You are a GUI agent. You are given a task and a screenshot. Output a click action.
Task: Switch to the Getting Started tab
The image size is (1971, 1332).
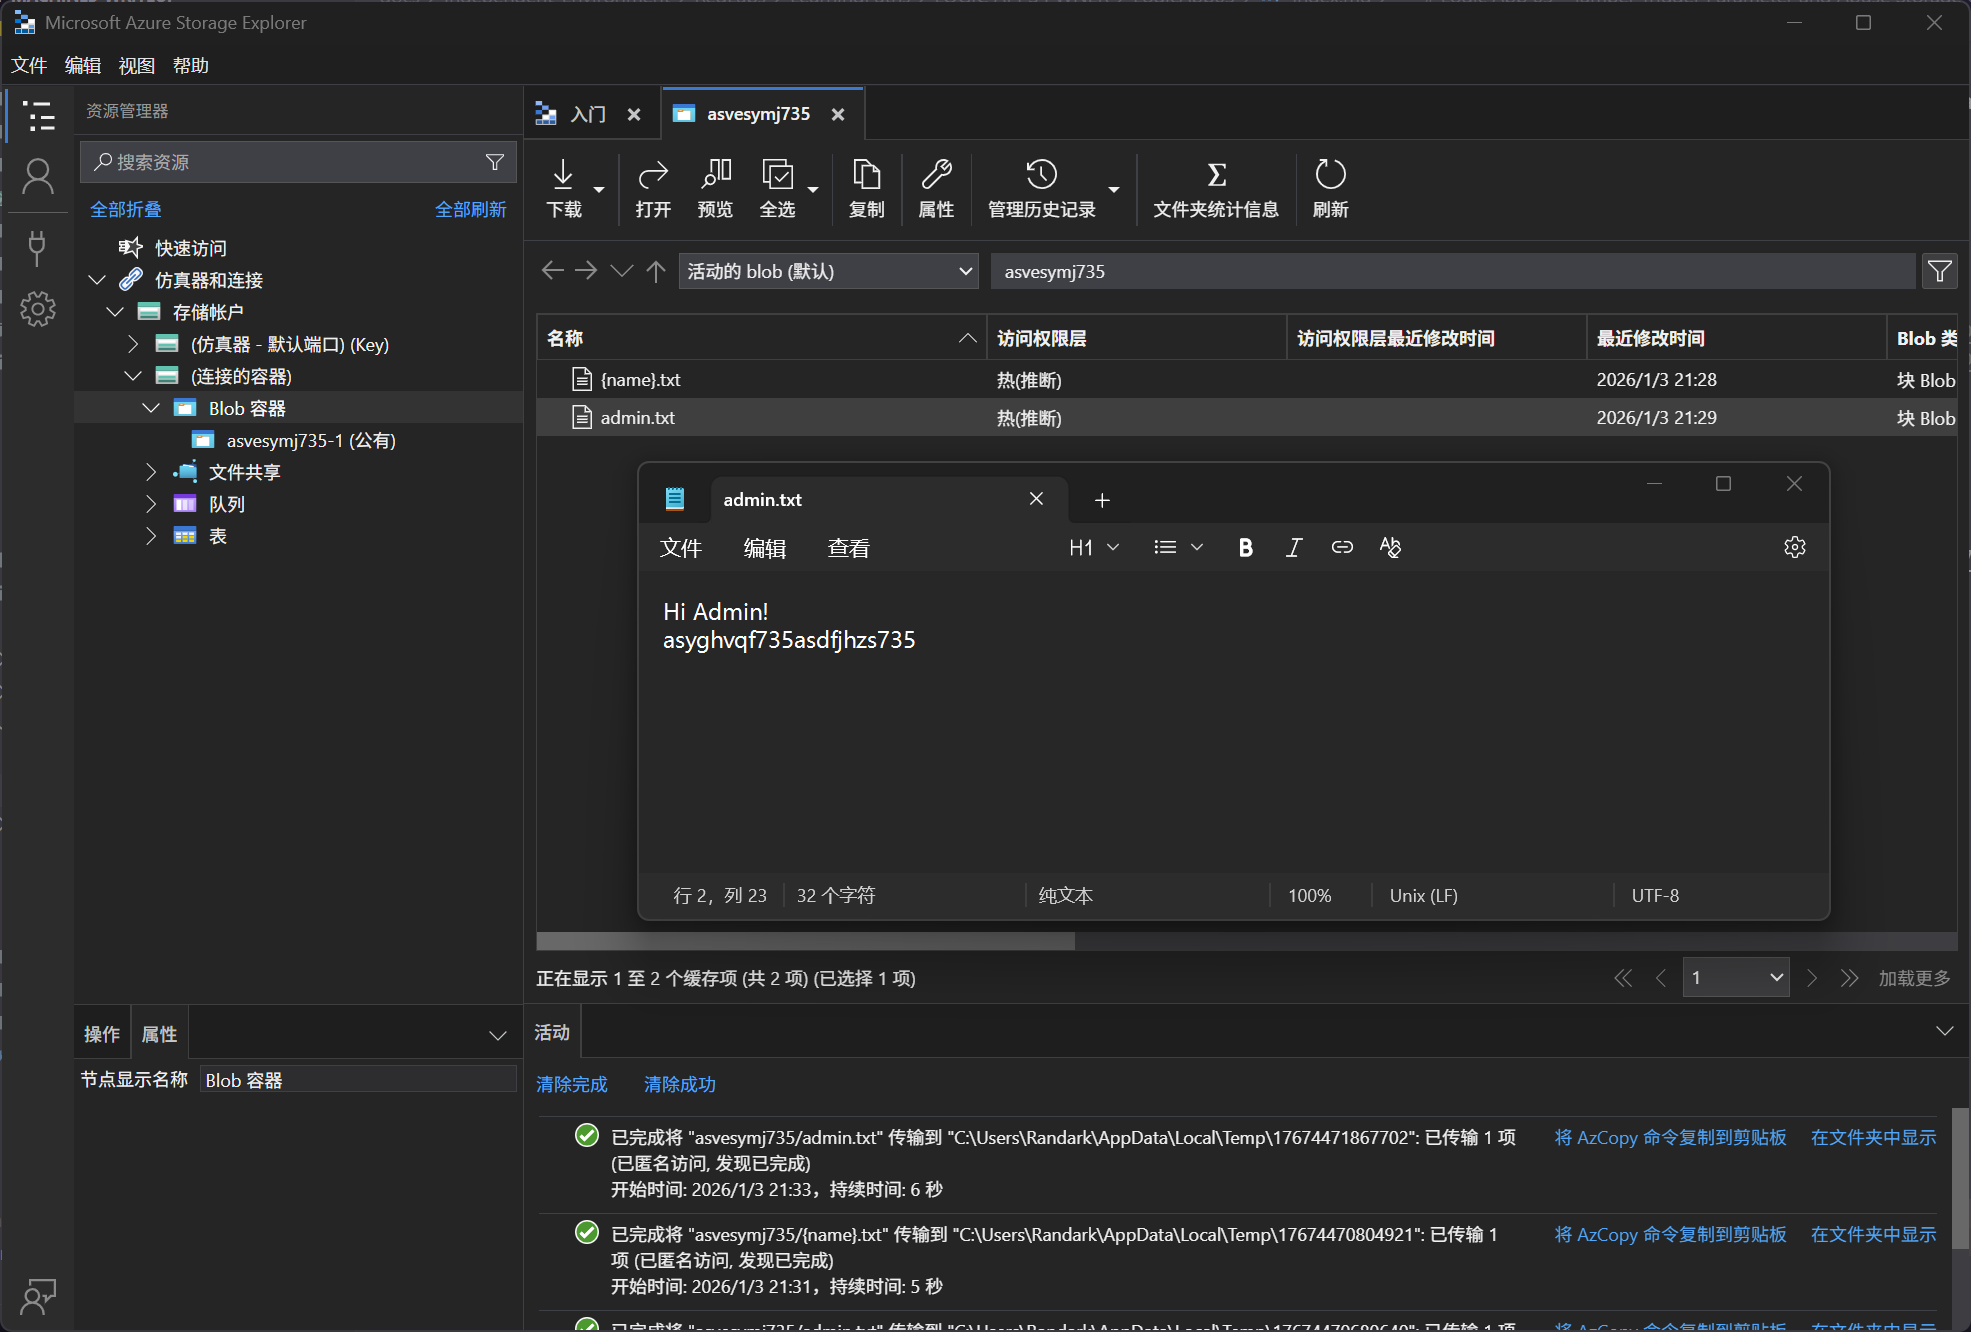pyautogui.click(x=588, y=114)
